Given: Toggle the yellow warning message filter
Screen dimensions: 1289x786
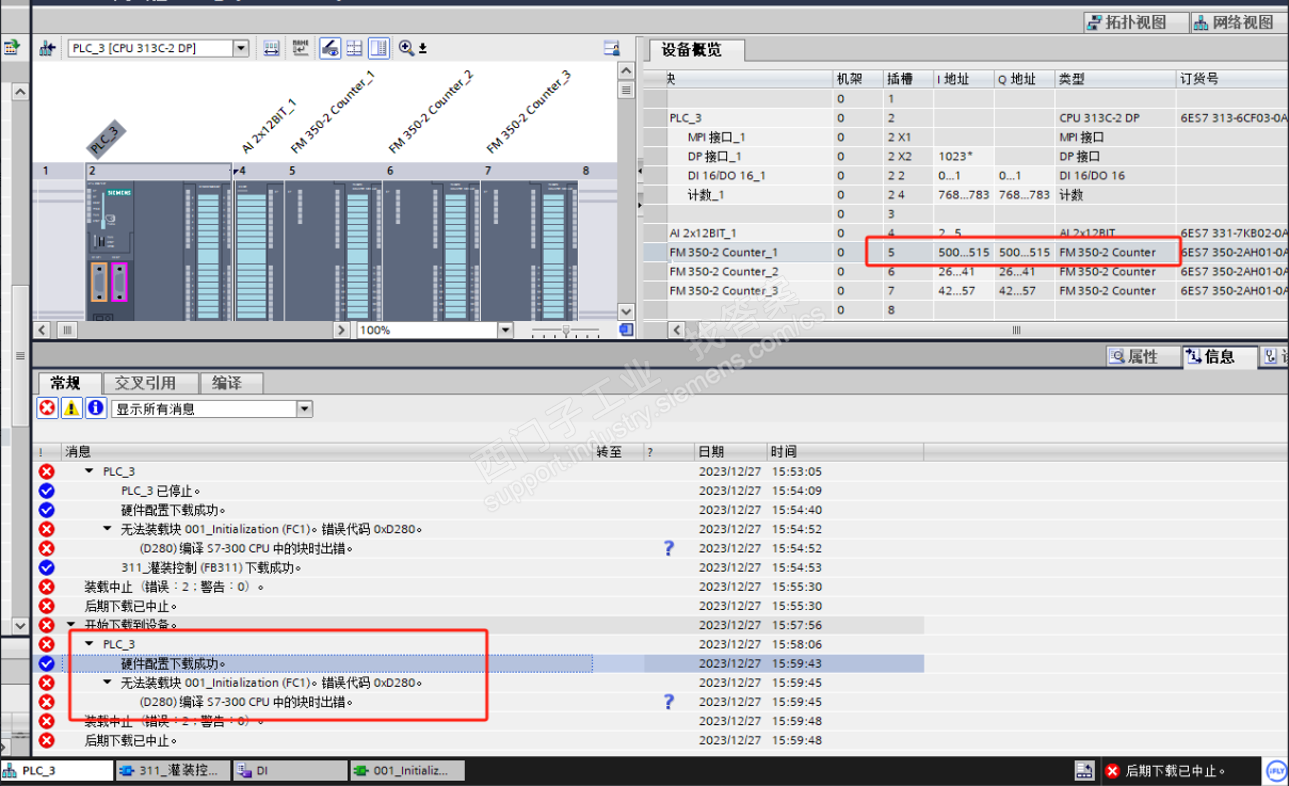Looking at the screenshot, I should click(72, 408).
